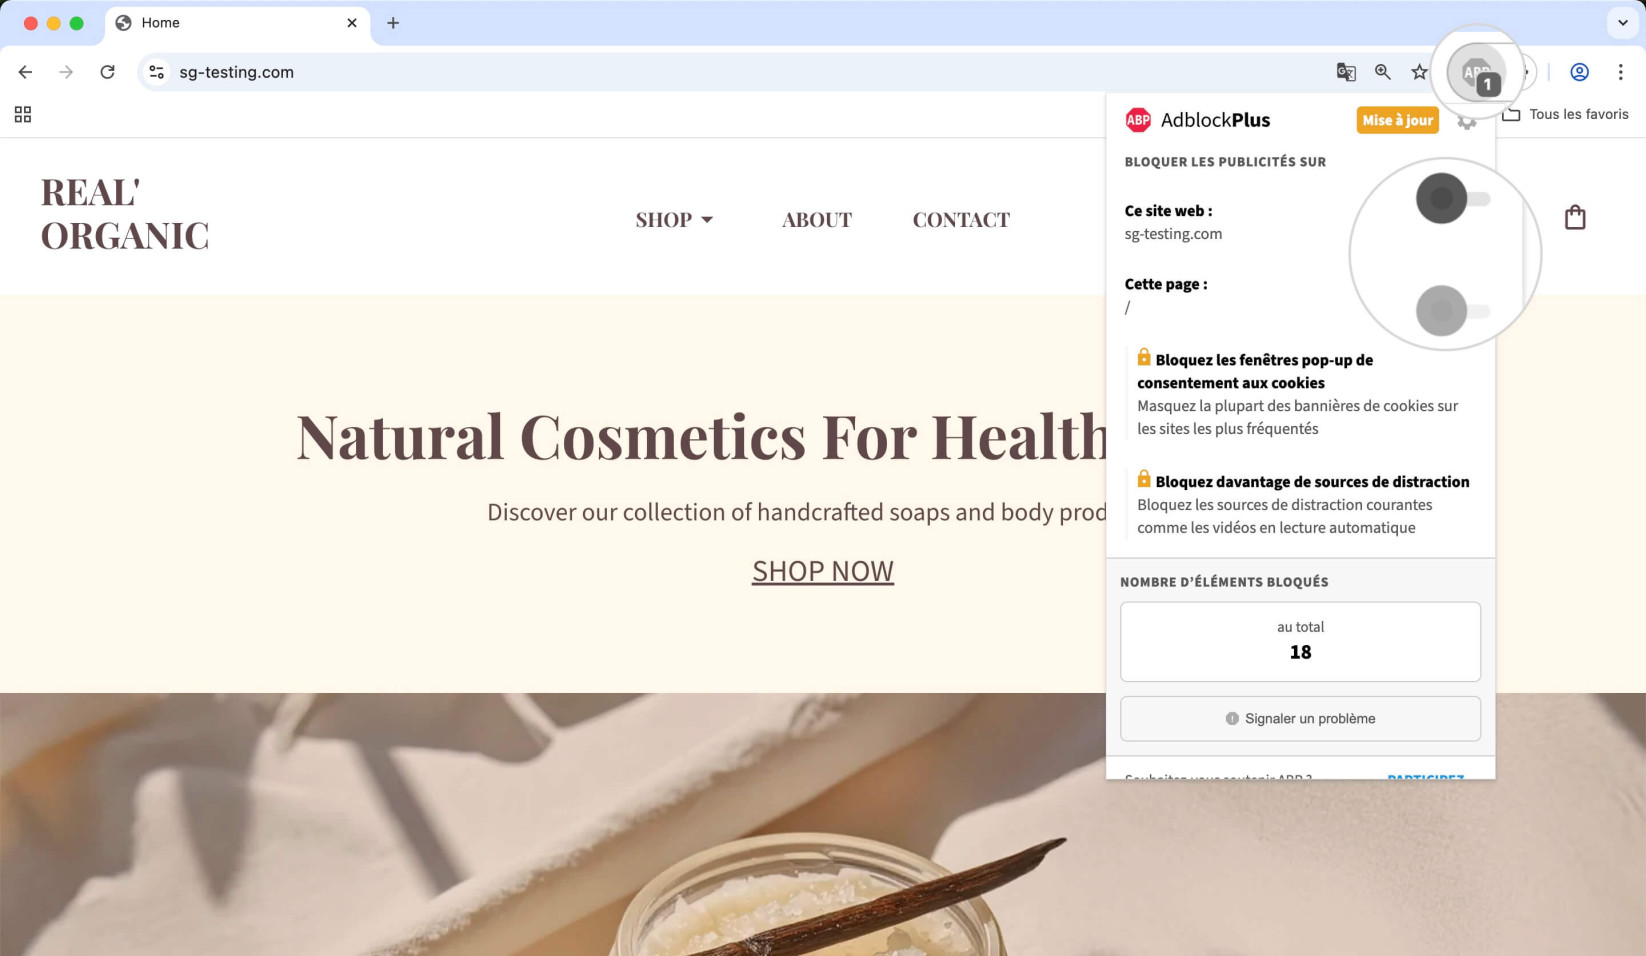Click 'sg-testing.com' text in ABP popup
This screenshot has height=956, width=1646.
pyautogui.click(x=1173, y=234)
